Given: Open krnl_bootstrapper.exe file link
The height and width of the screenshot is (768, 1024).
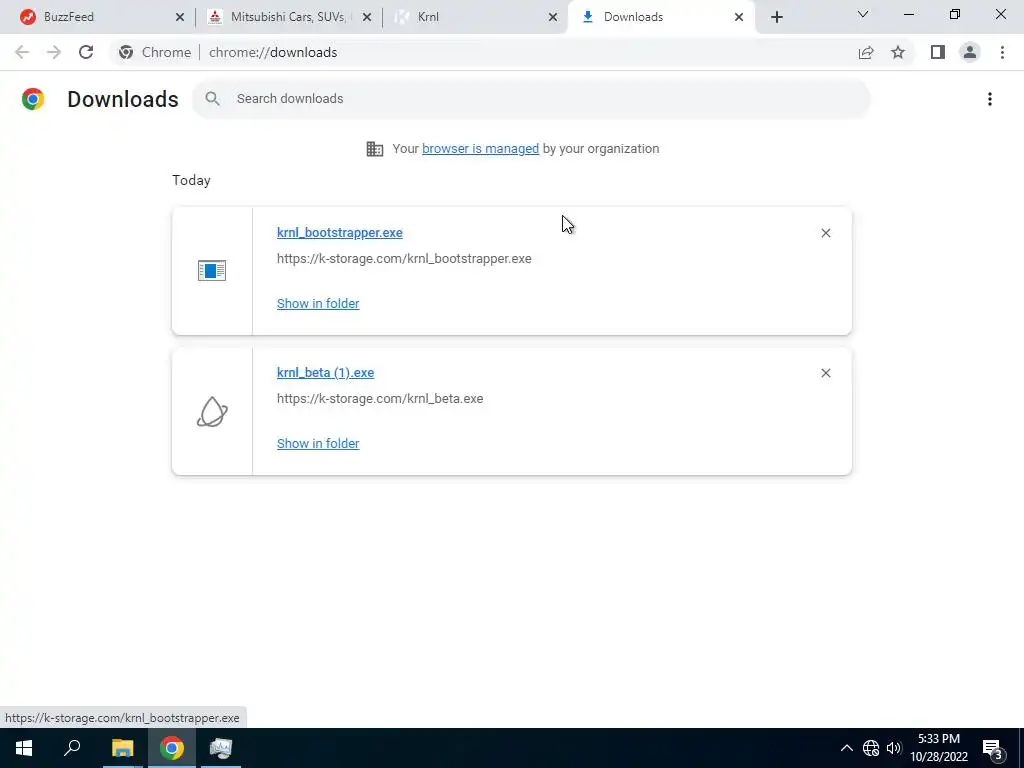Looking at the screenshot, I should coord(340,232).
